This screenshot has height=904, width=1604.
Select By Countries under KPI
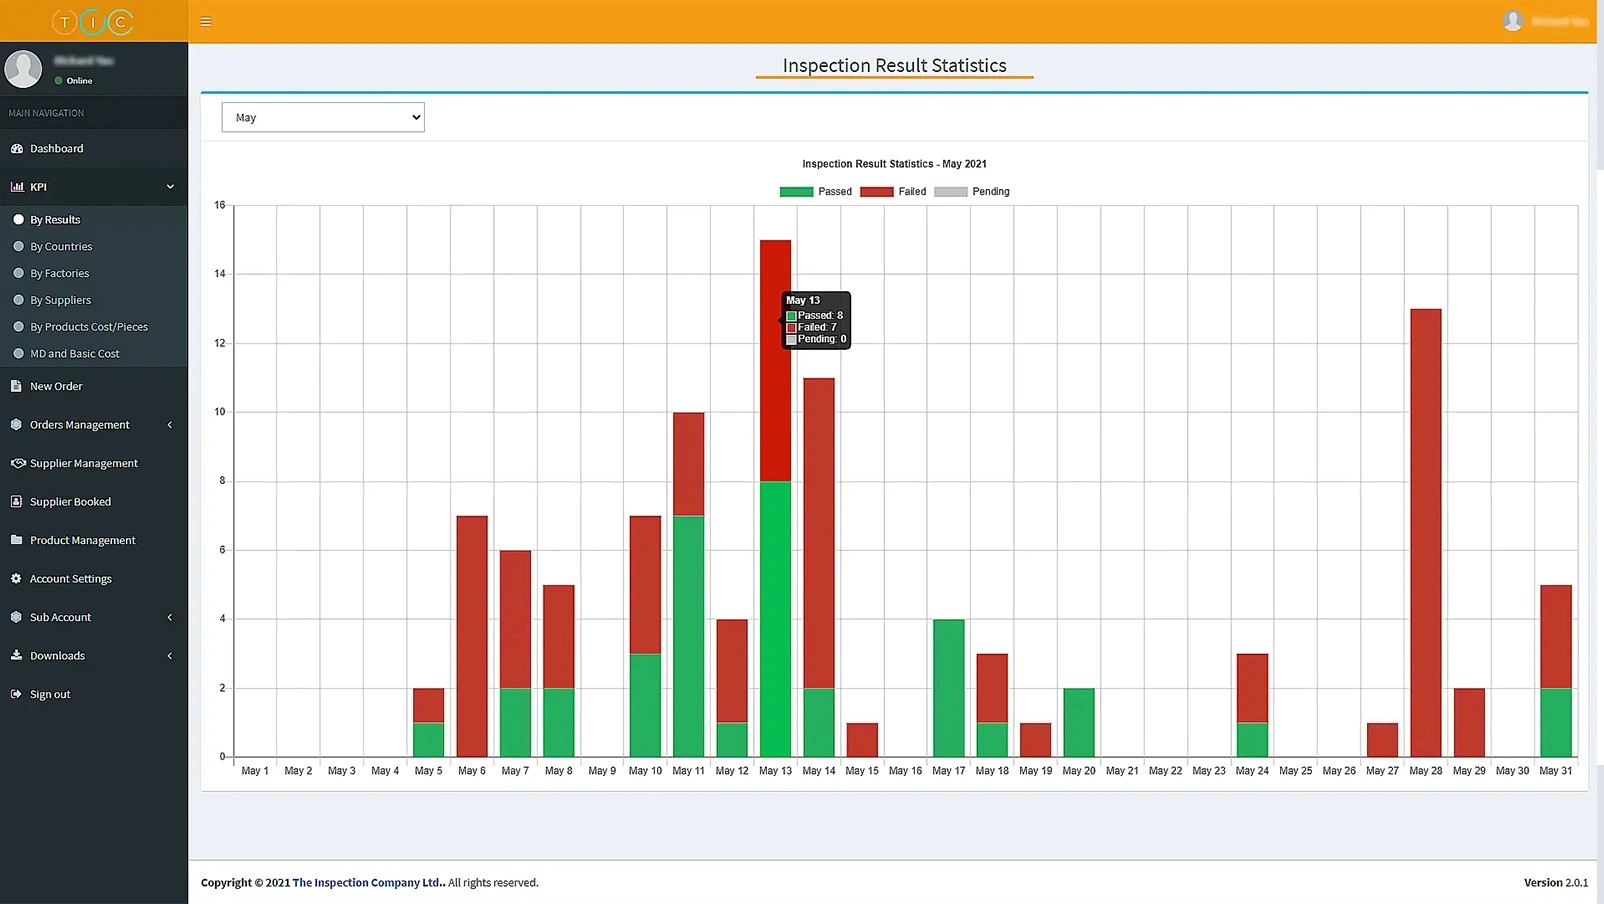[62, 246]
